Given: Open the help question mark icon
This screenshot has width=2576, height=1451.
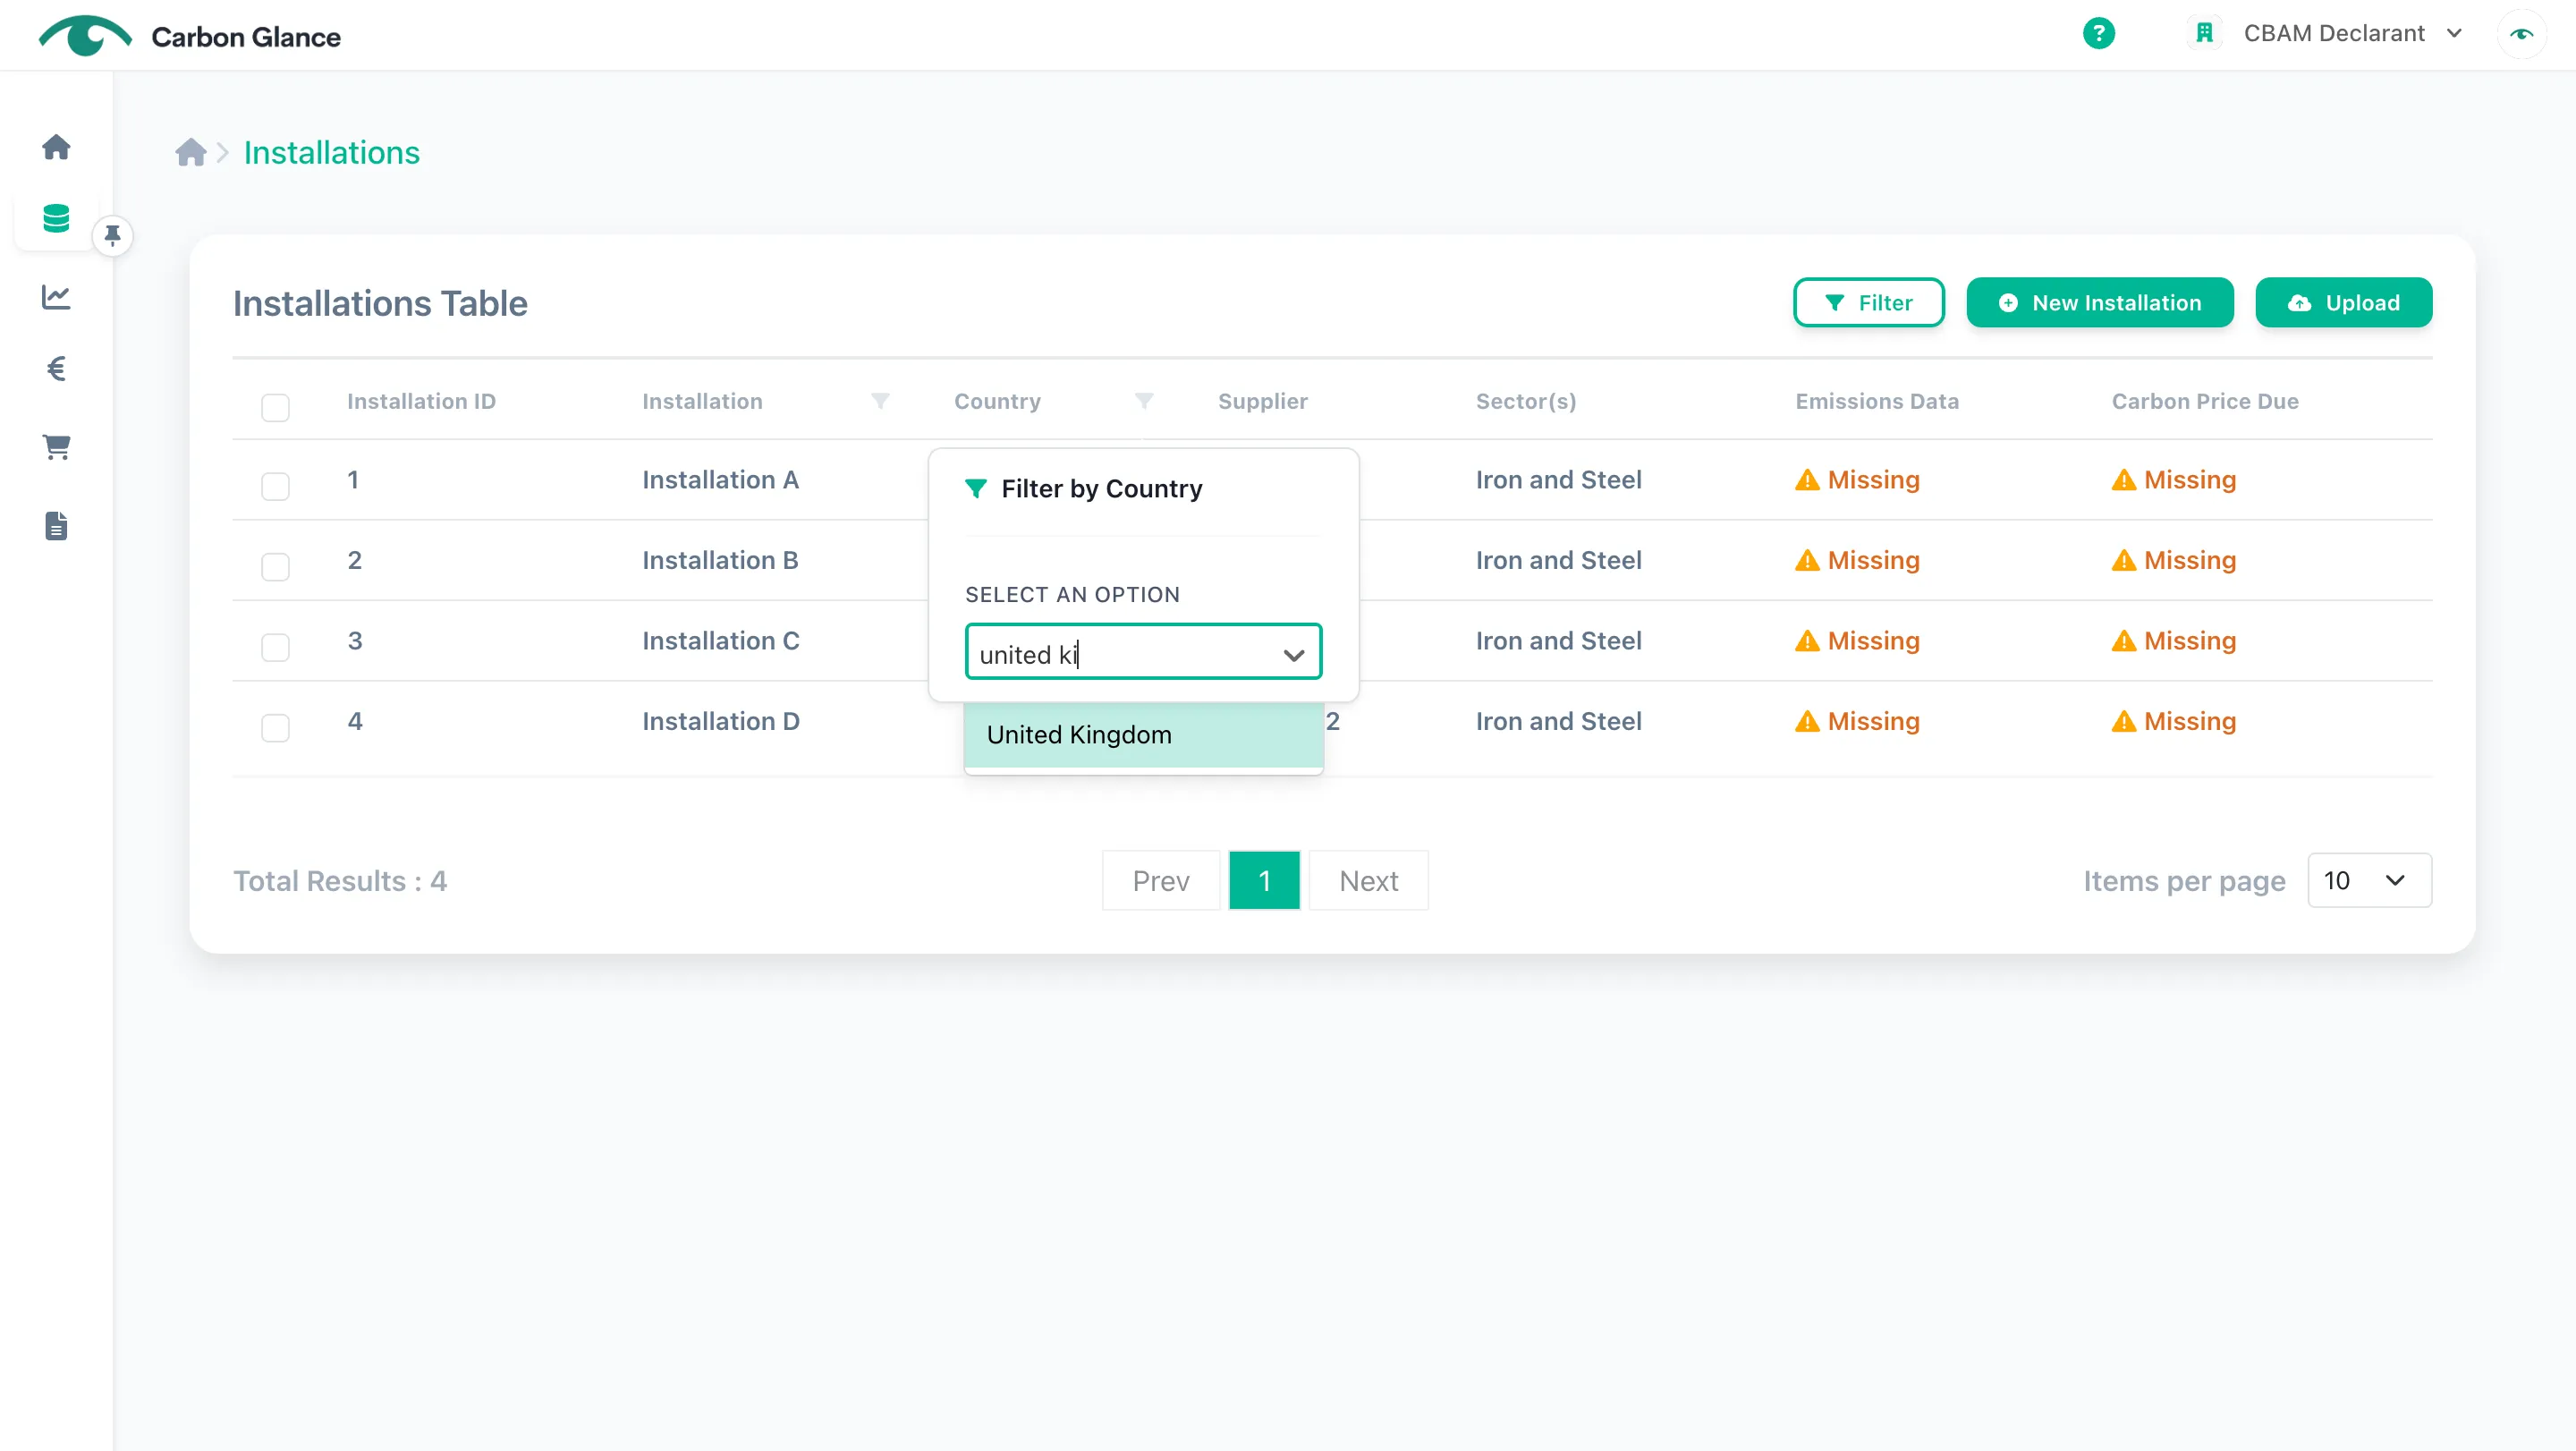Looking at the screenshot, I should [x=2098, y=33].
